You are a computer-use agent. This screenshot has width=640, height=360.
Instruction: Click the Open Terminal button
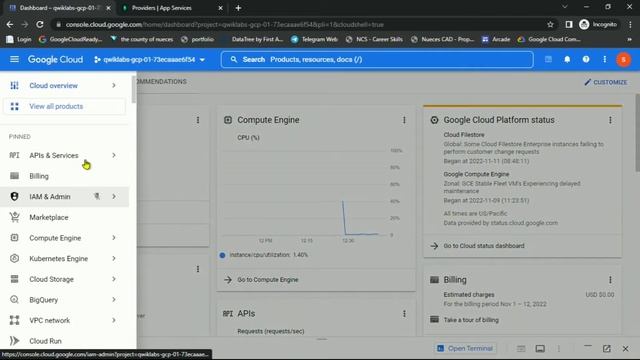click(465, 349)
